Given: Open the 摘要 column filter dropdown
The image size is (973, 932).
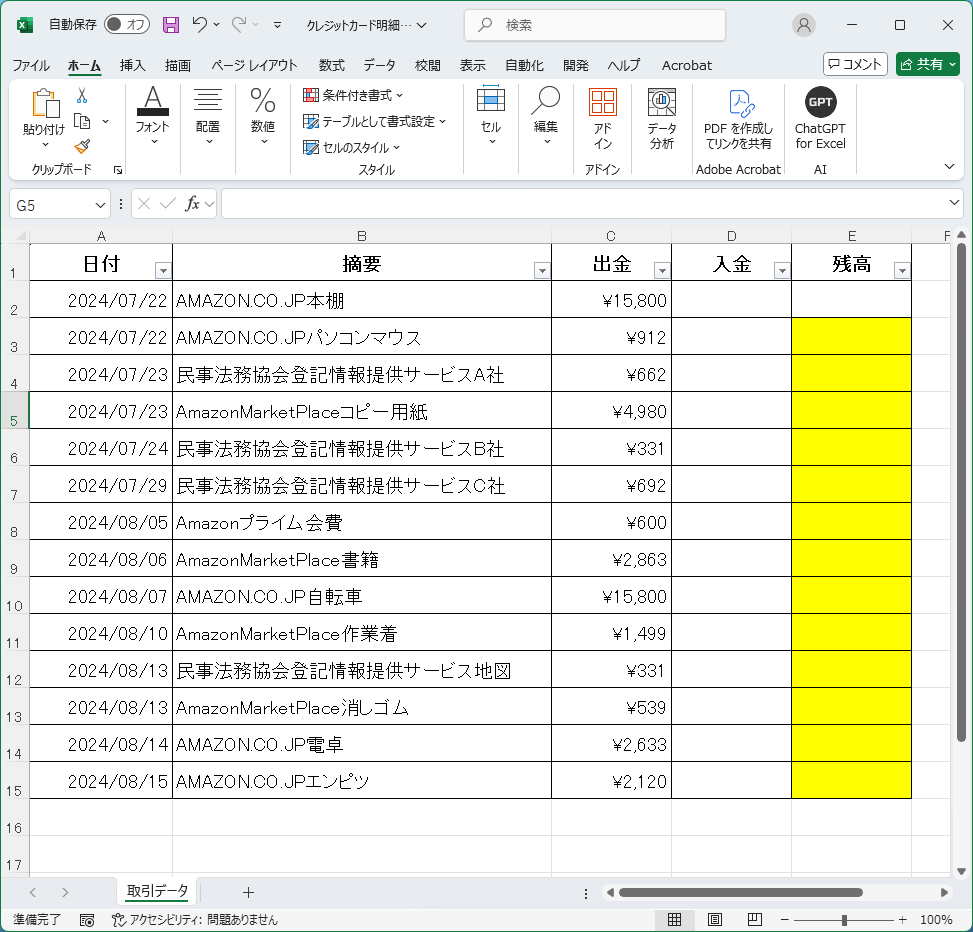Looking at the screenshot, I should [x=542, y=271].
